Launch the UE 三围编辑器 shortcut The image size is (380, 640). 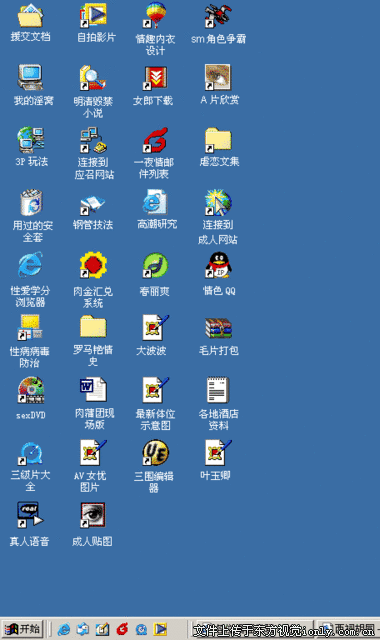pos(156,452)
